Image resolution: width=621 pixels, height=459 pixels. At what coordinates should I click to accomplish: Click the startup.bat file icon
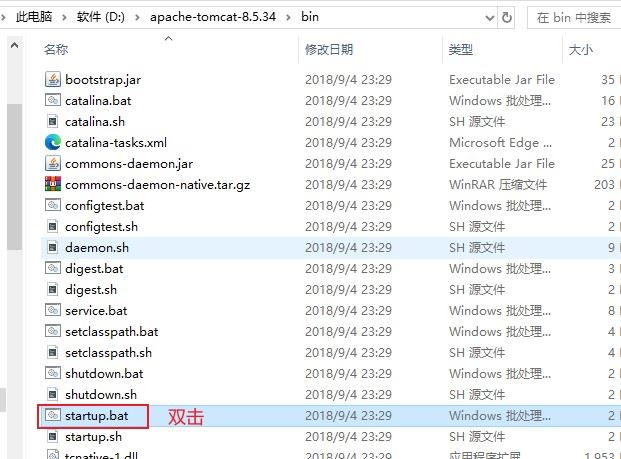[x=53, y=415]
